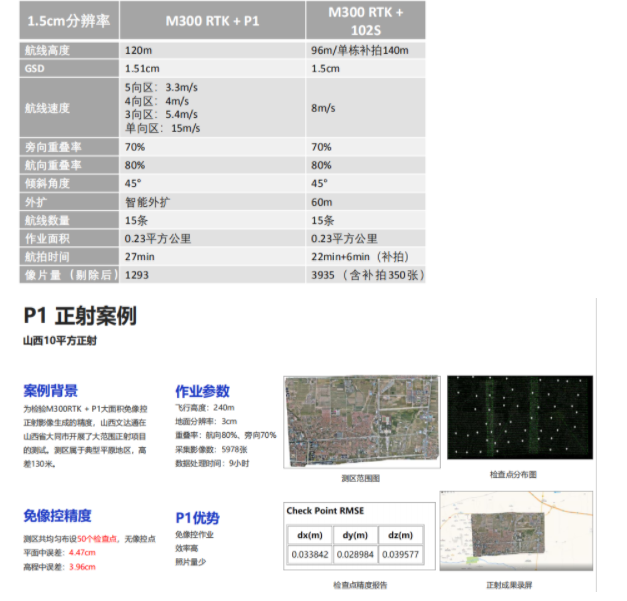This screenshot has width=627, height=601.
Task: Click cell '3935 (含补拍350张)'
Action: [x=365, y=275]
